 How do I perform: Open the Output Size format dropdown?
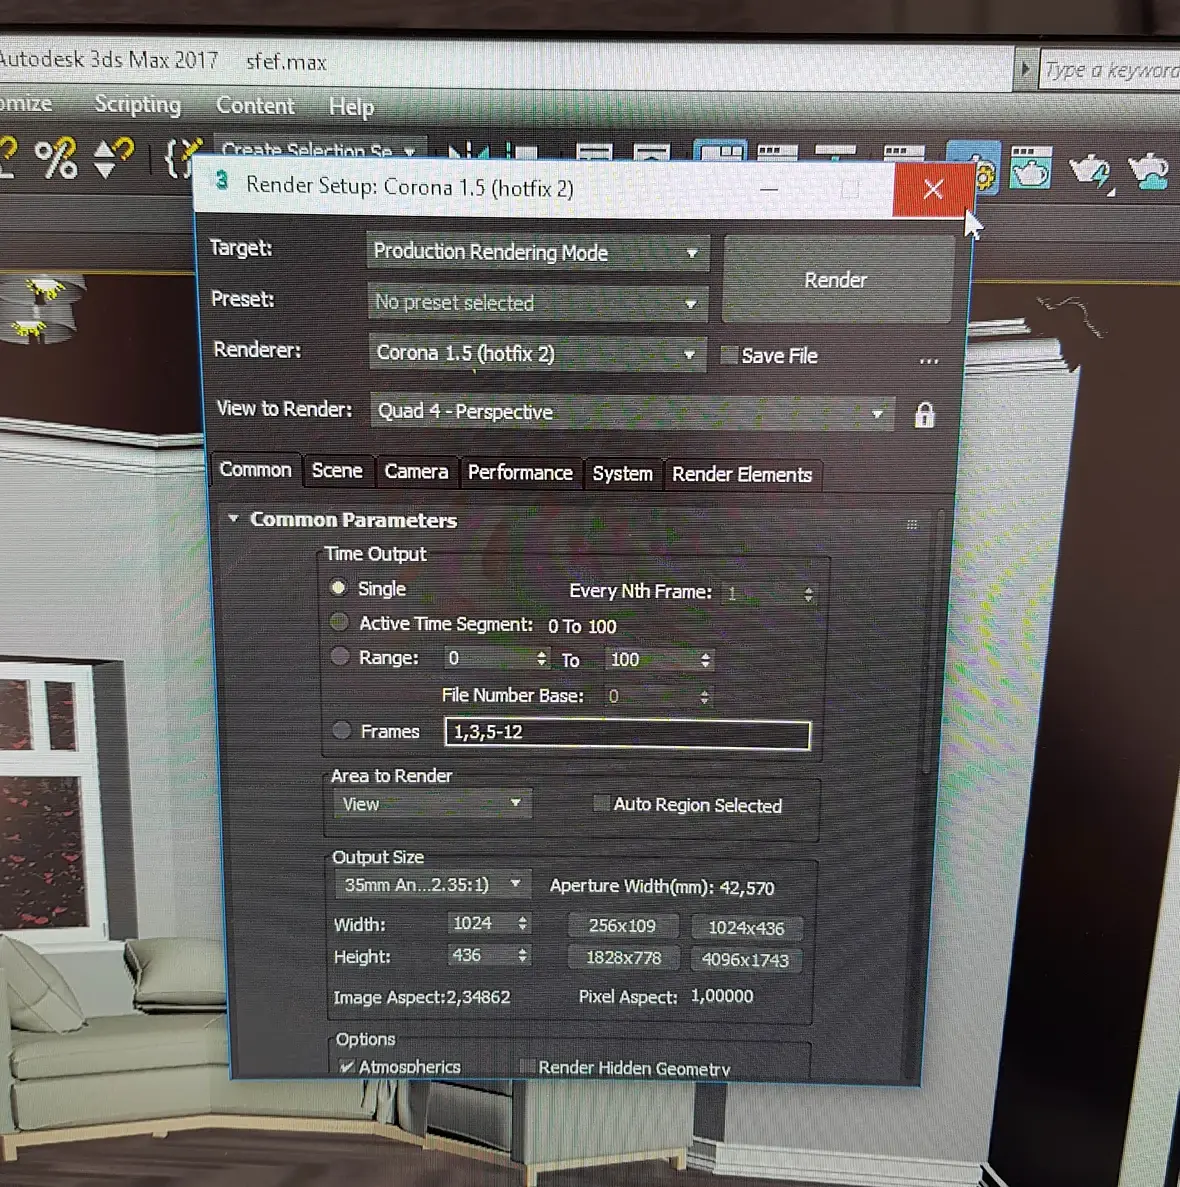coord(432,884)
